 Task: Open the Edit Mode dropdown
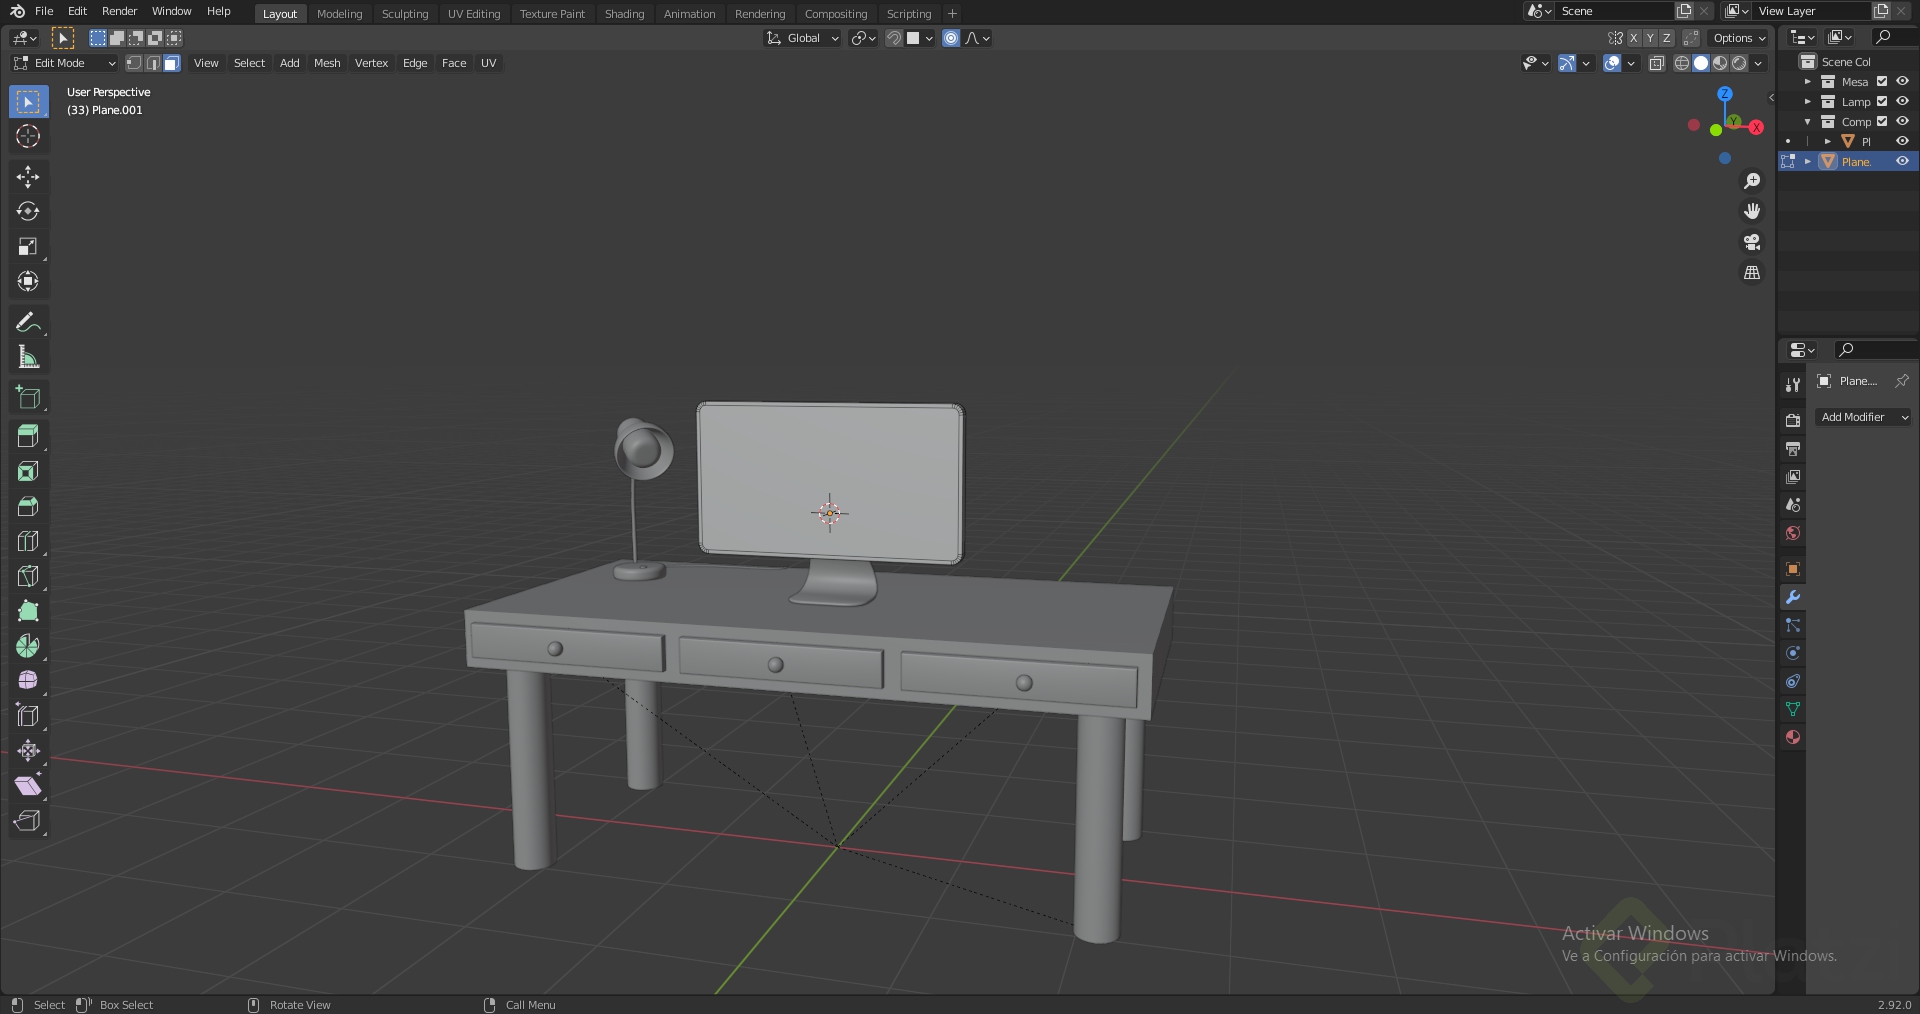[64, 63]
